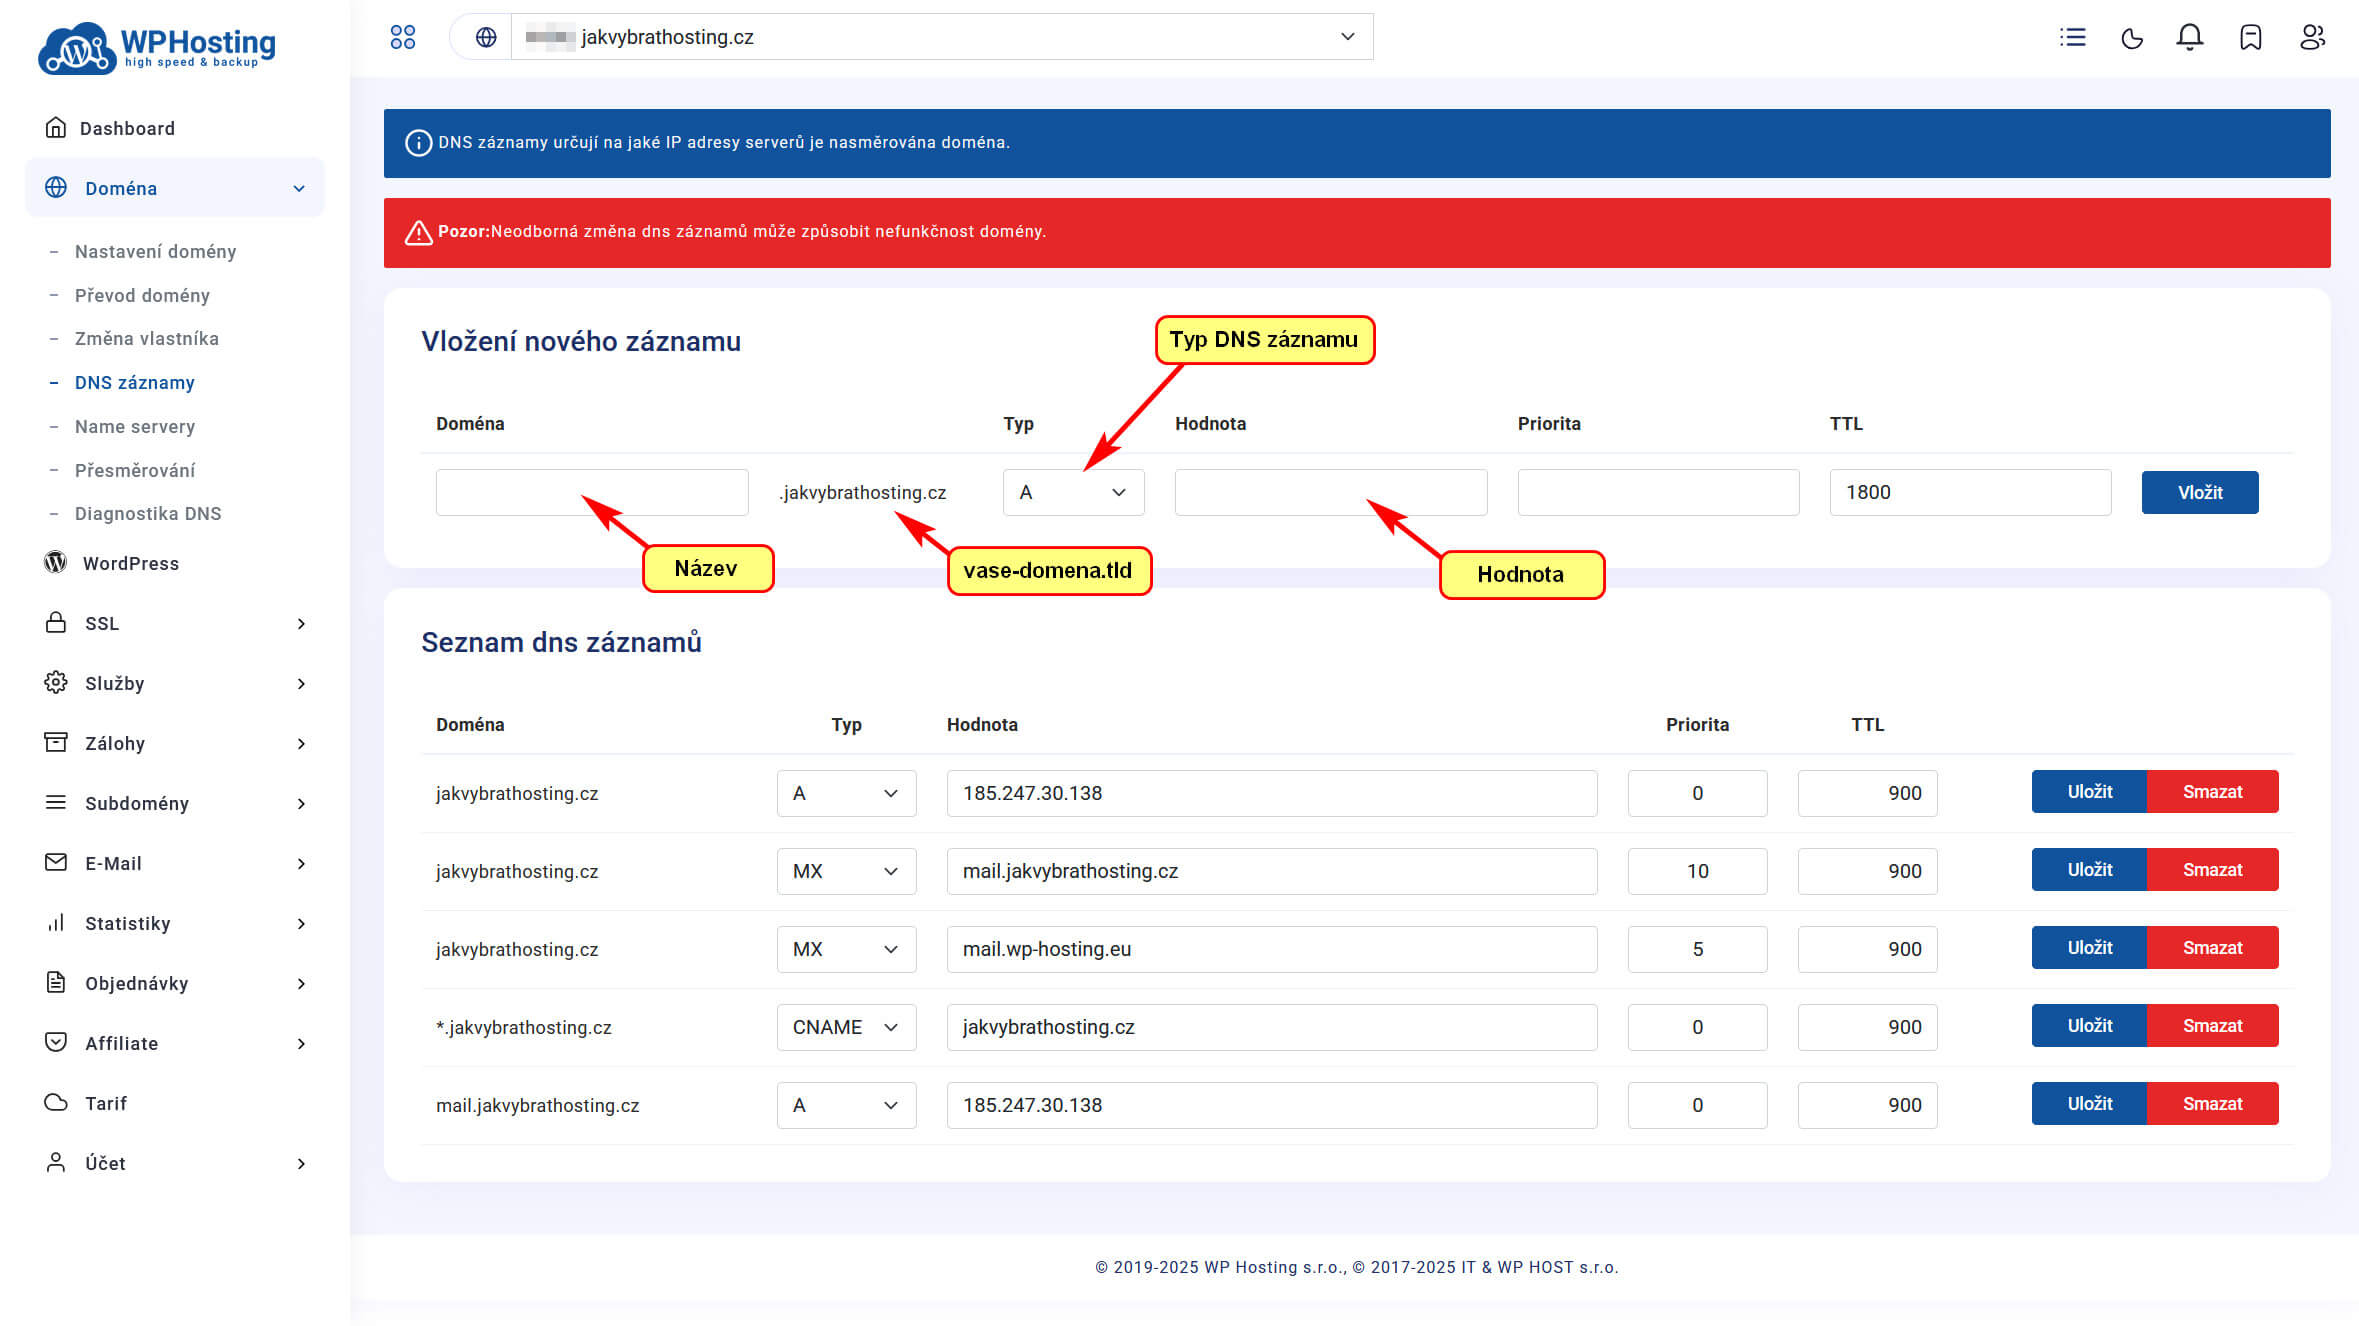This screenshot has width=2359, height=1326.
Task: Click the list menu icon in the top bar
Action: click(x=2072, y=38)
